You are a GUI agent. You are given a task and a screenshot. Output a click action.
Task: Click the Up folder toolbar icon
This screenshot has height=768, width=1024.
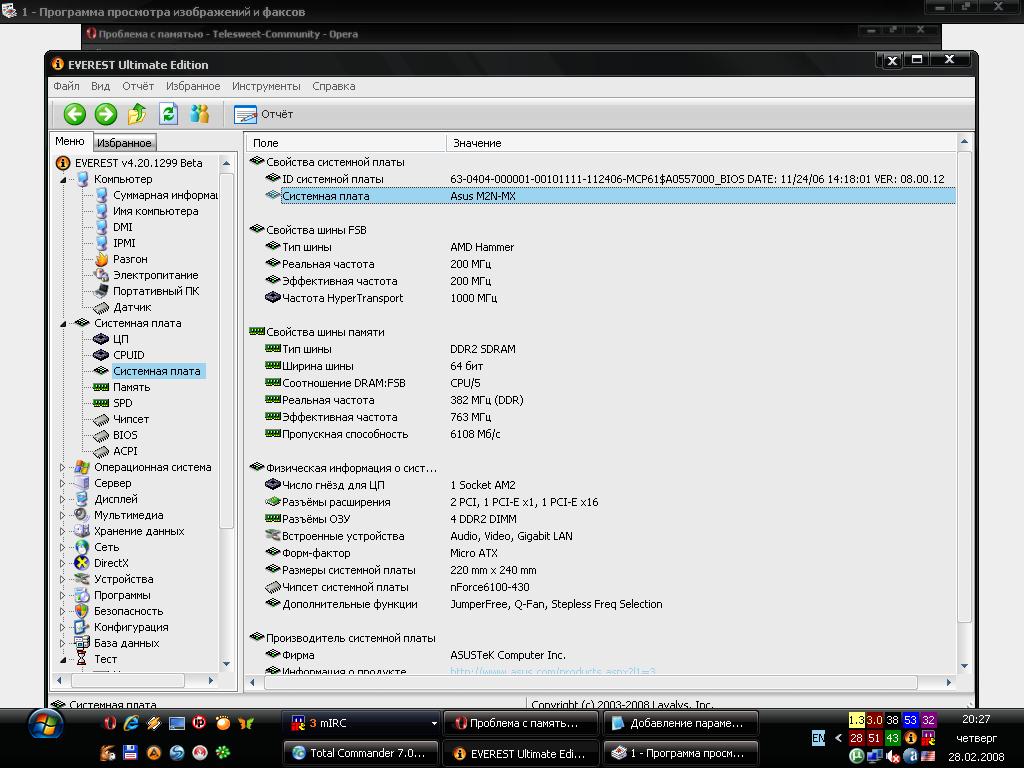[x=137, y=114]
